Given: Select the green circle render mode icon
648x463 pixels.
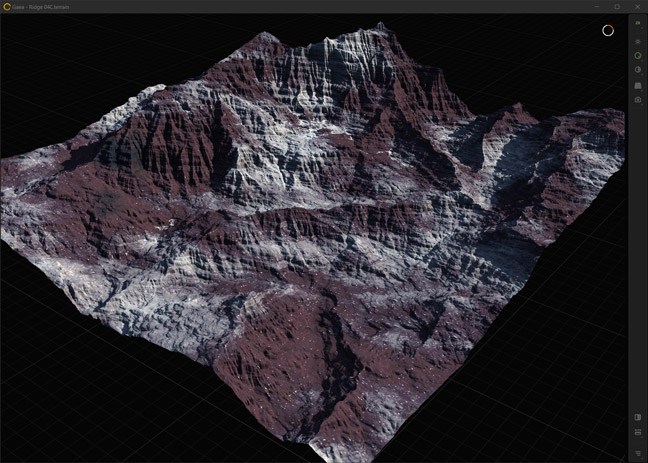Looking at the screenshot, I should [x=638, y=55].
